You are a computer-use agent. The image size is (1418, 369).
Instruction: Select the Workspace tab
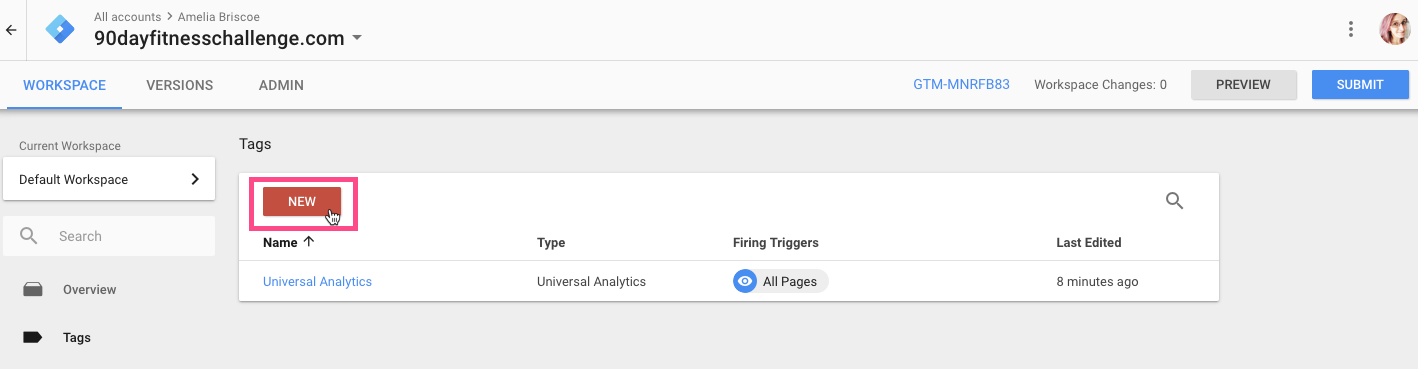[x=65, y=85]
